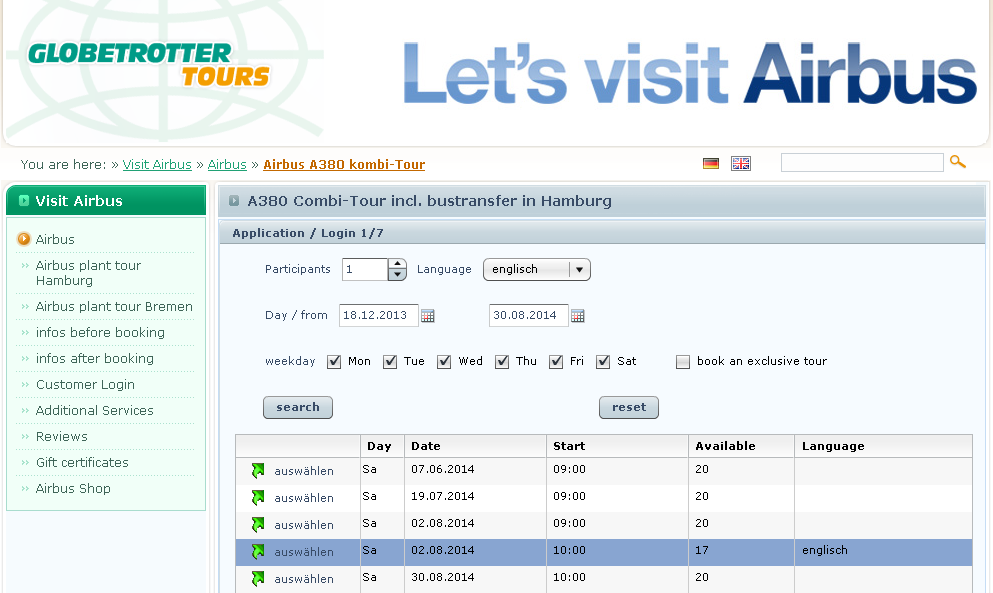This screenshot has height=593, width=993.
Task: Click the from date field 18.12.2013
Action: (x=379, y=316)
